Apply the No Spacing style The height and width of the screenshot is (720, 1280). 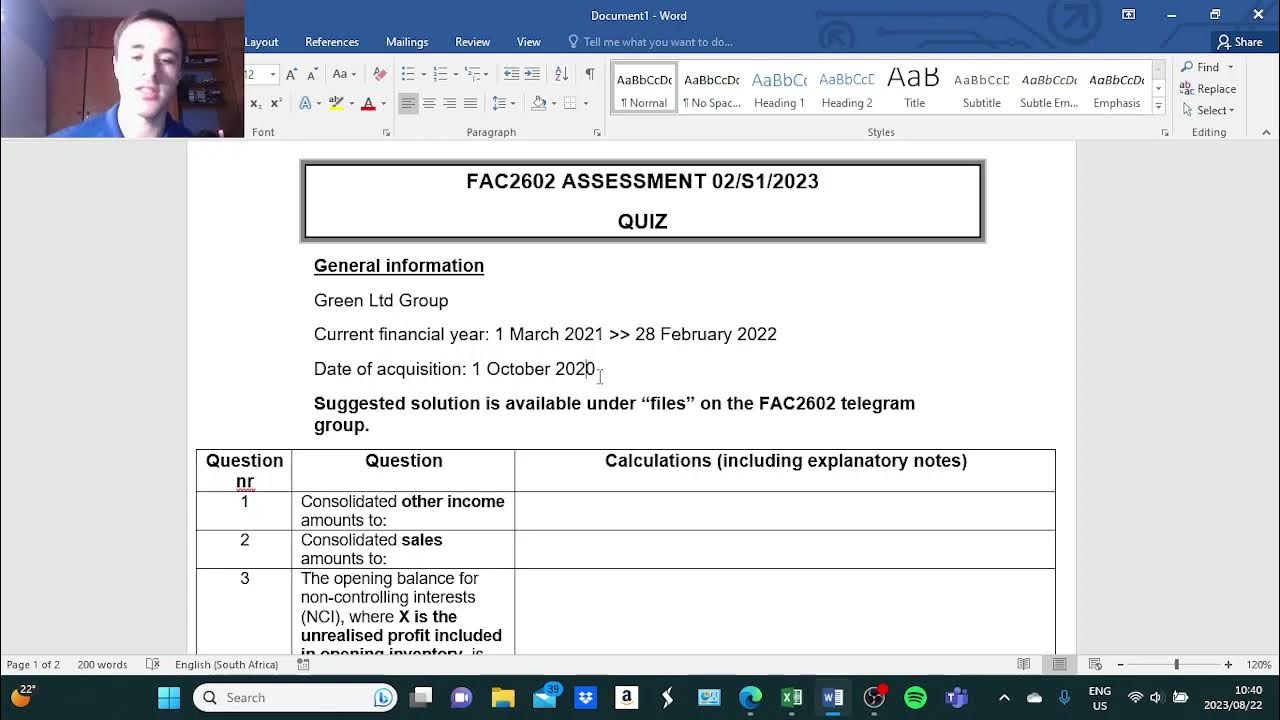pyautogui.click(x=711, y=88)
